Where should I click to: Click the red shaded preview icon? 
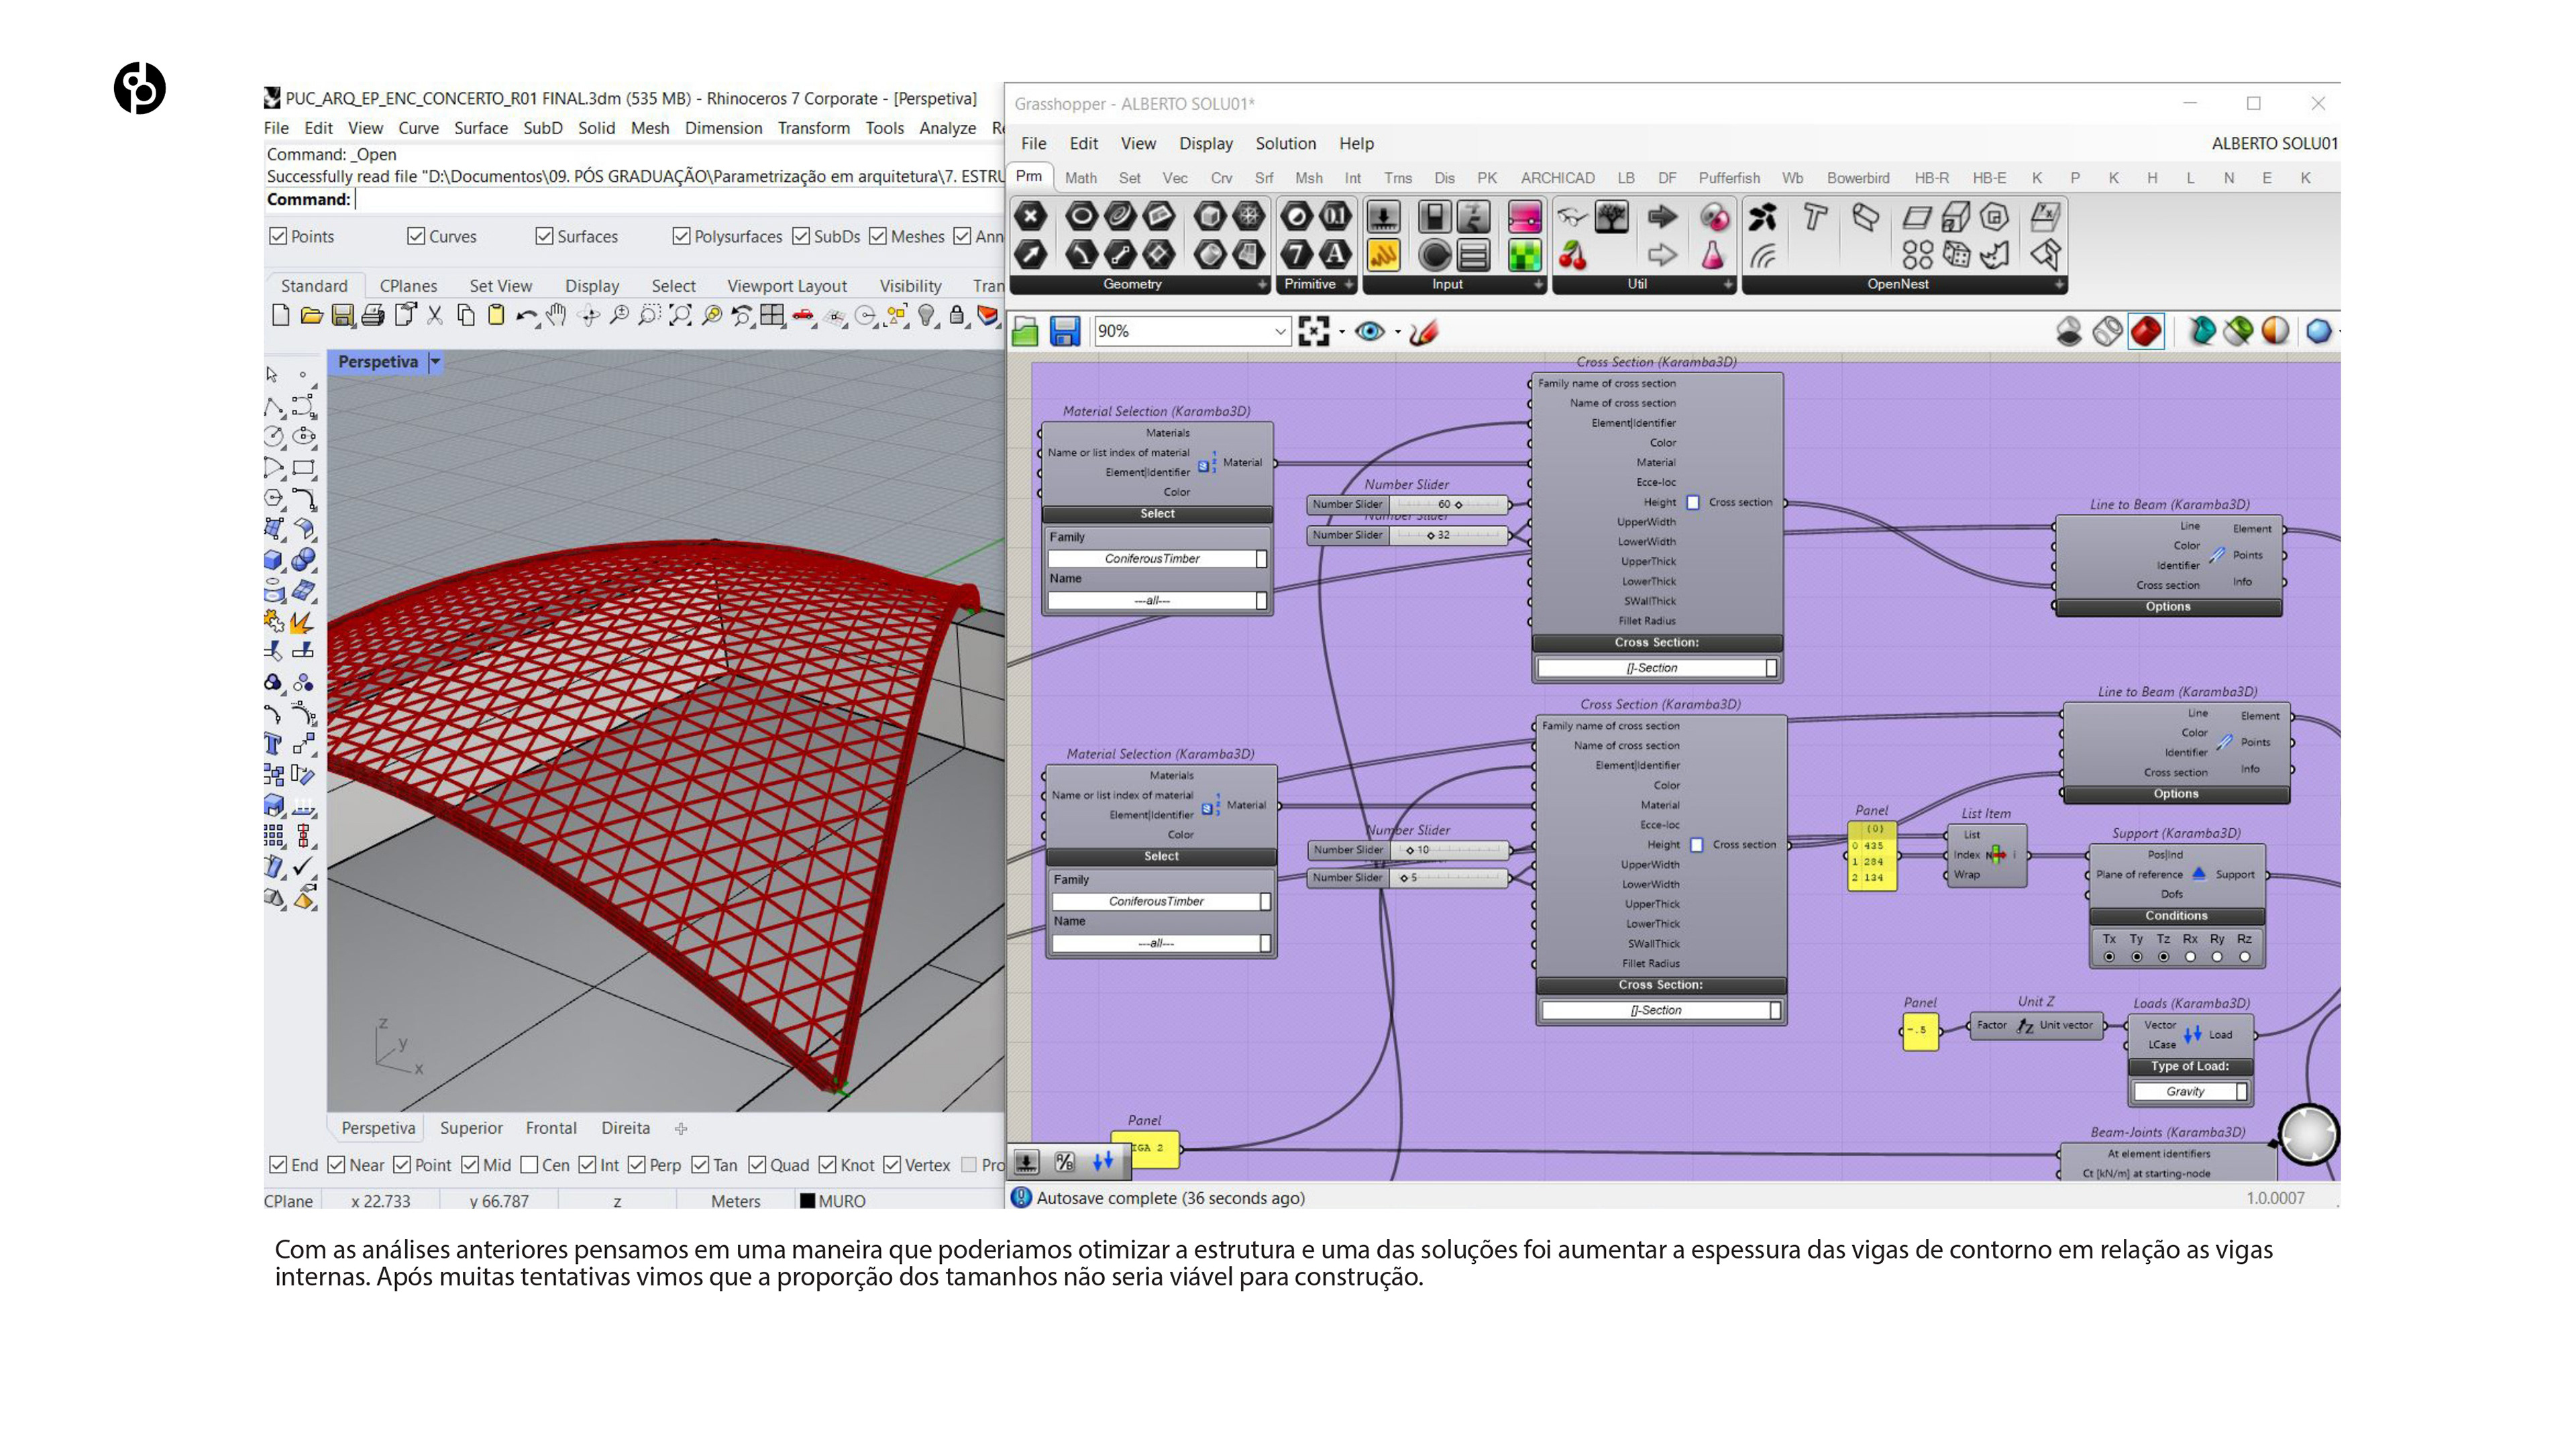coord(2145,331)
